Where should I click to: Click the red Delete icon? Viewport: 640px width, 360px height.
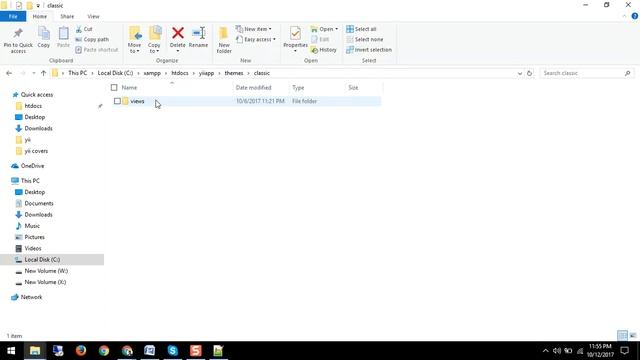[x=178, y=33]
